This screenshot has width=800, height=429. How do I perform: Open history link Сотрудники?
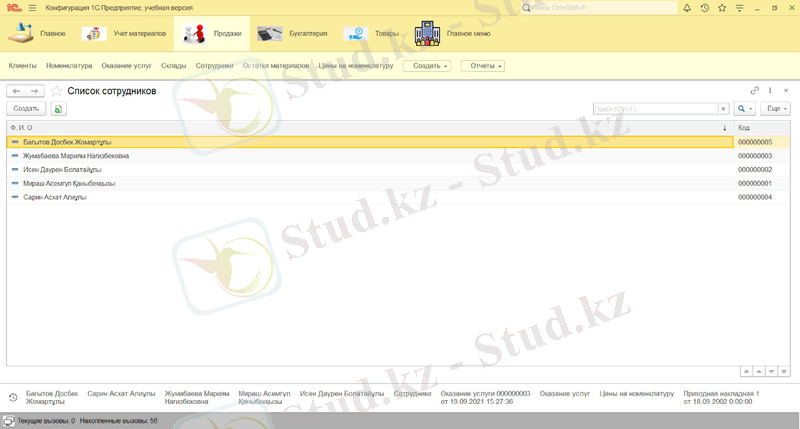click(x=412, y=394)
